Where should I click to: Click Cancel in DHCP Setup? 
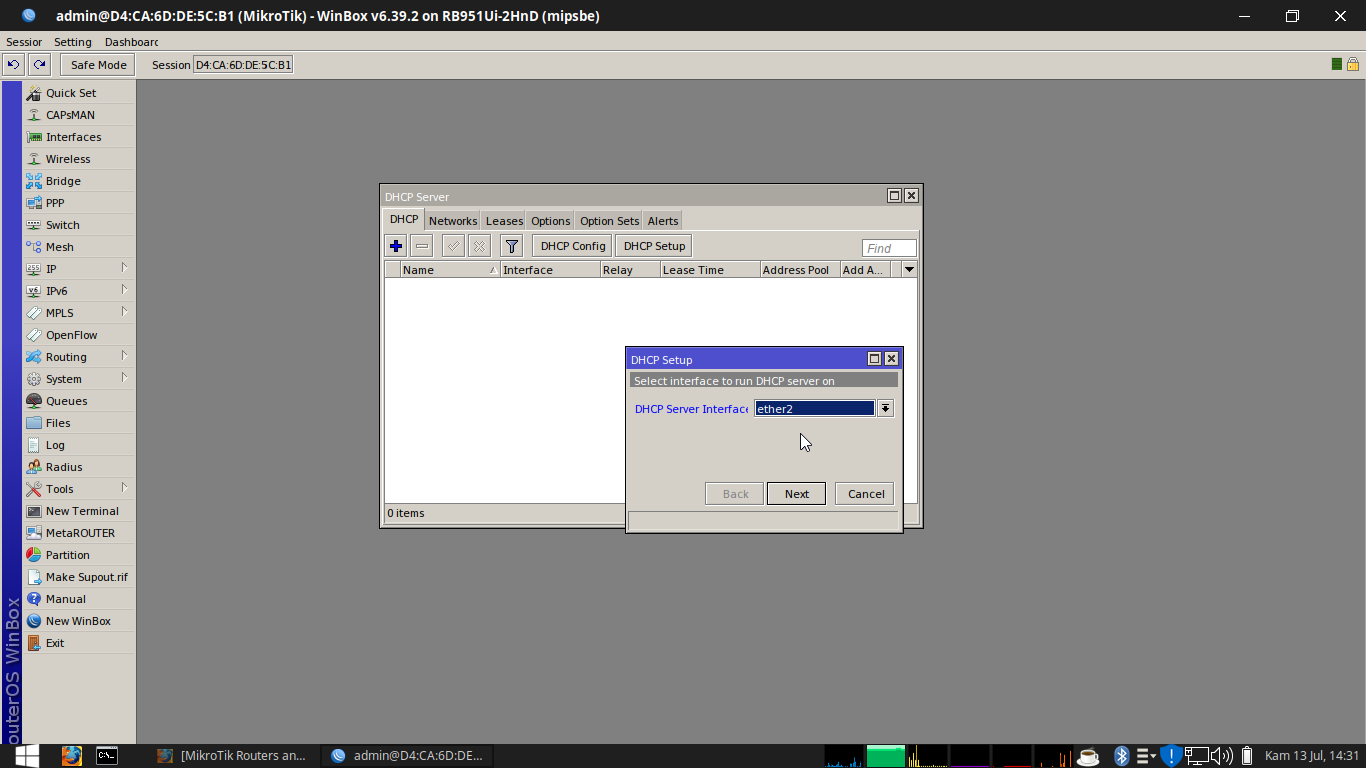866,494
